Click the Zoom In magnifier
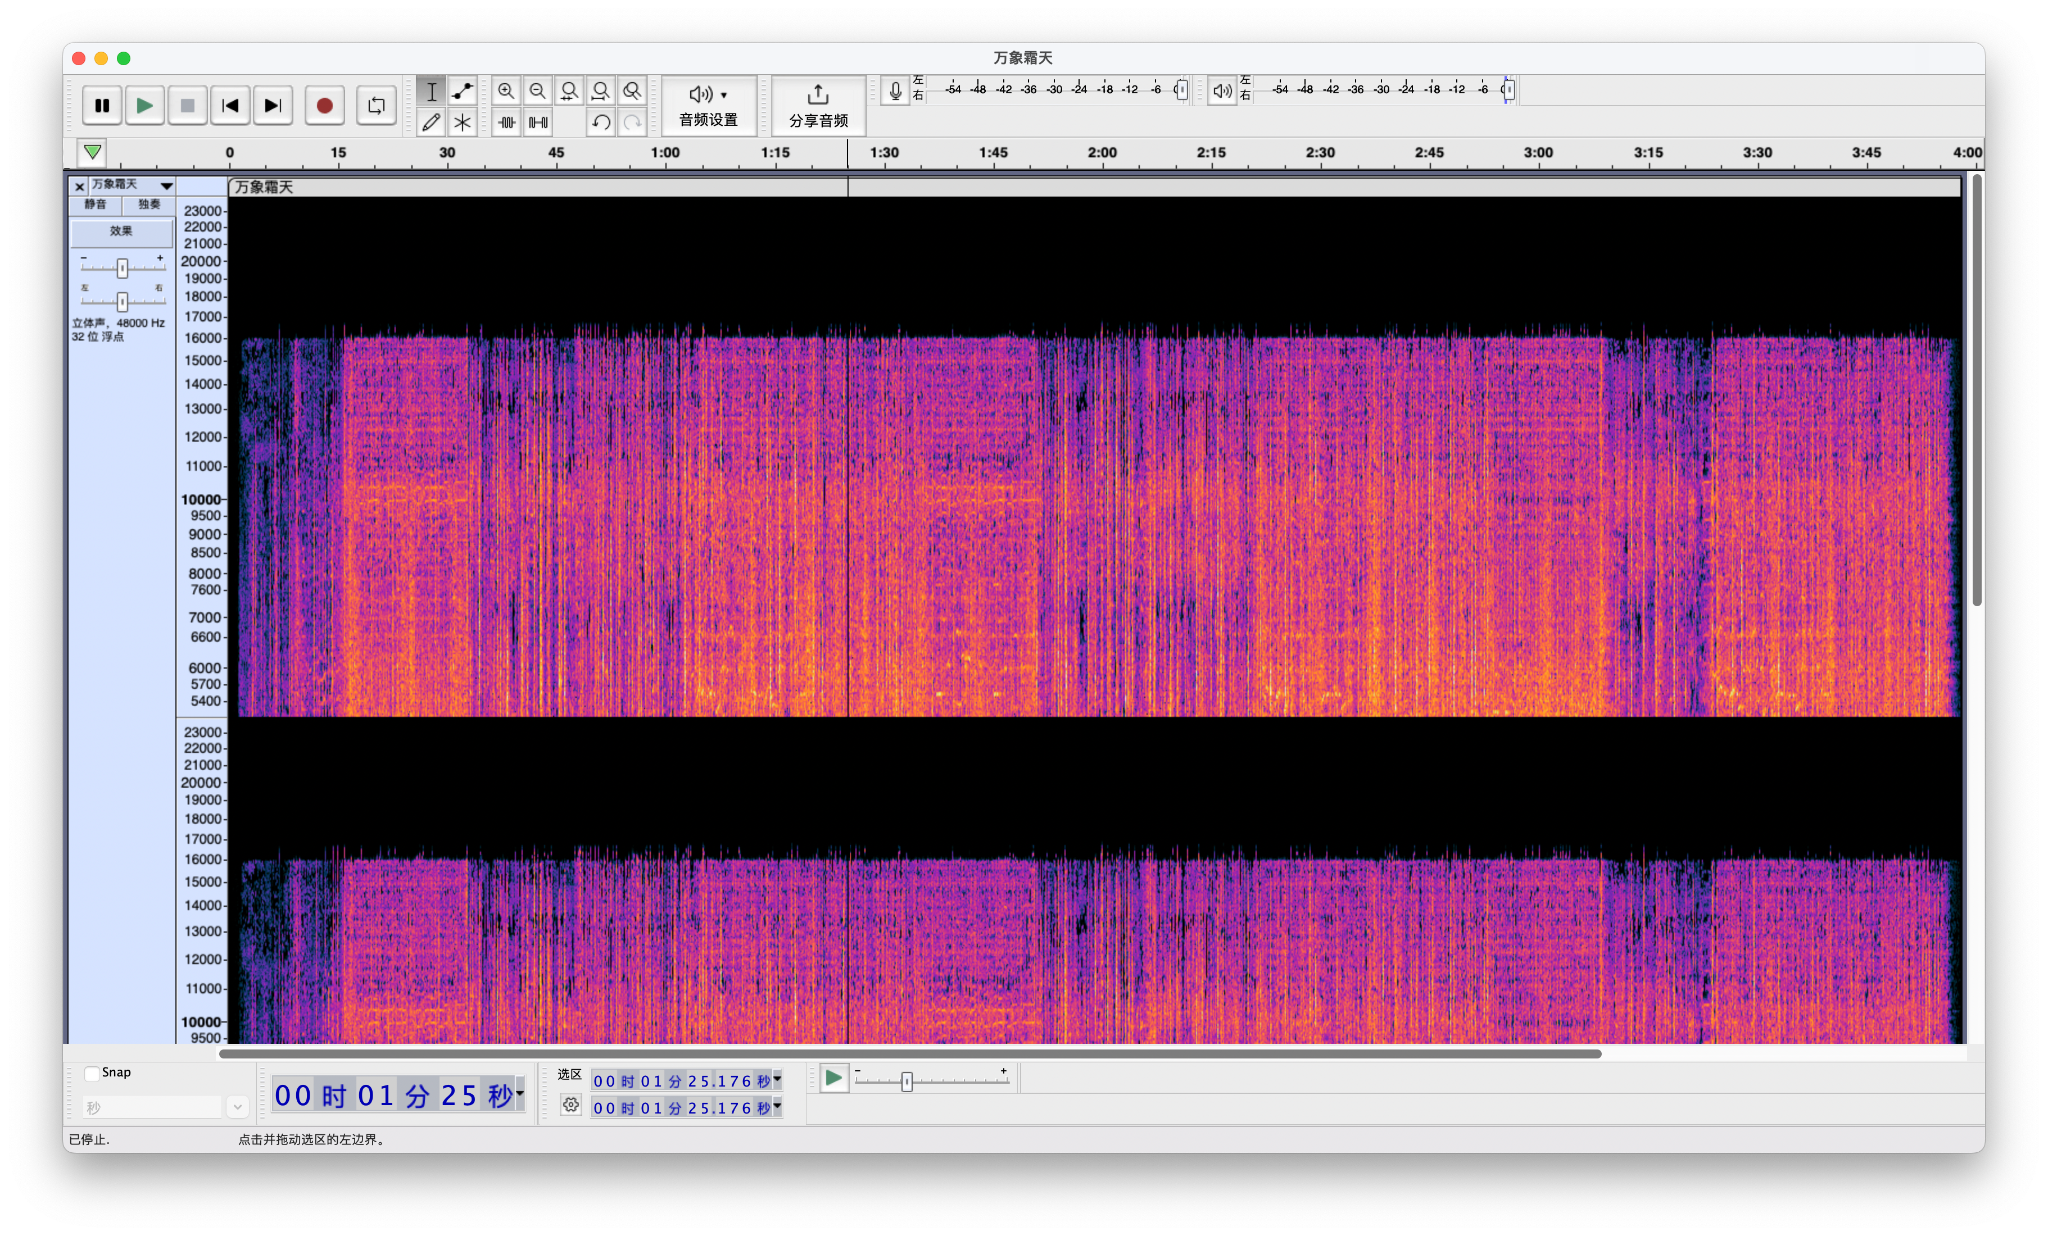The height and width of the screenshot is (1236, 2048). coord(507,91)
